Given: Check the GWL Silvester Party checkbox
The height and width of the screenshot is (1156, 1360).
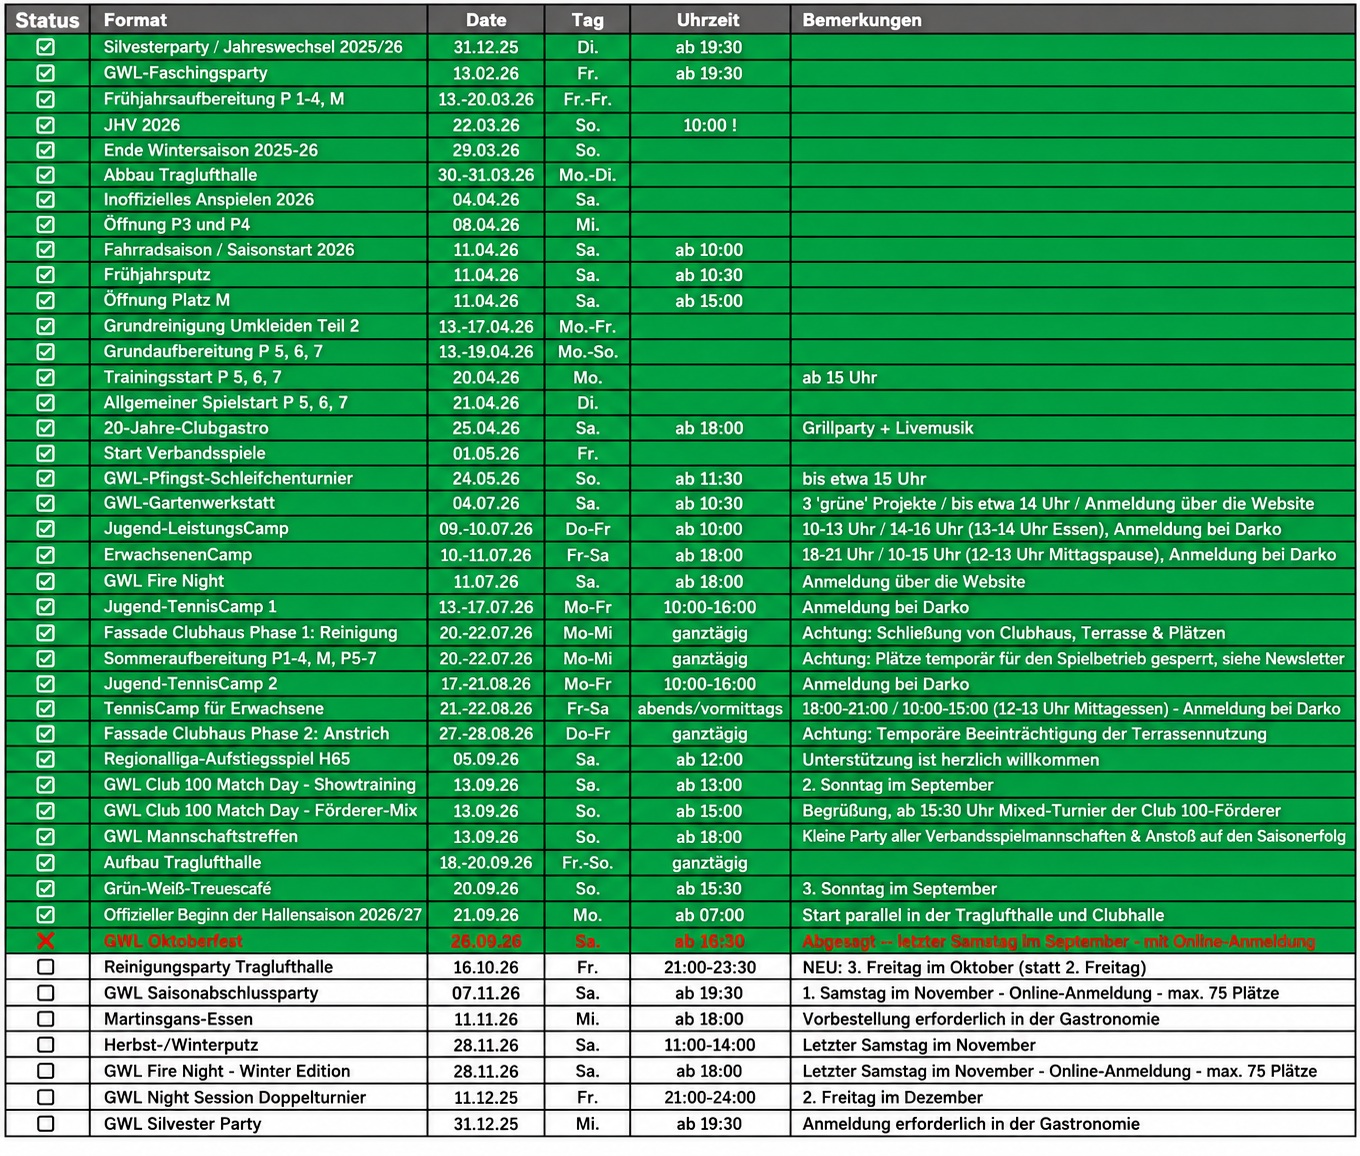Looking at the screenshot, I should (46, 1123).
